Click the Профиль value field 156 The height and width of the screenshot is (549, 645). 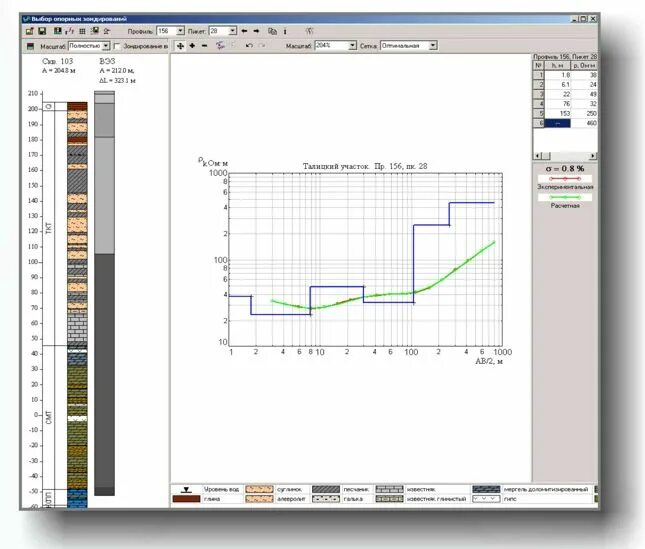(x=167, y=31)
